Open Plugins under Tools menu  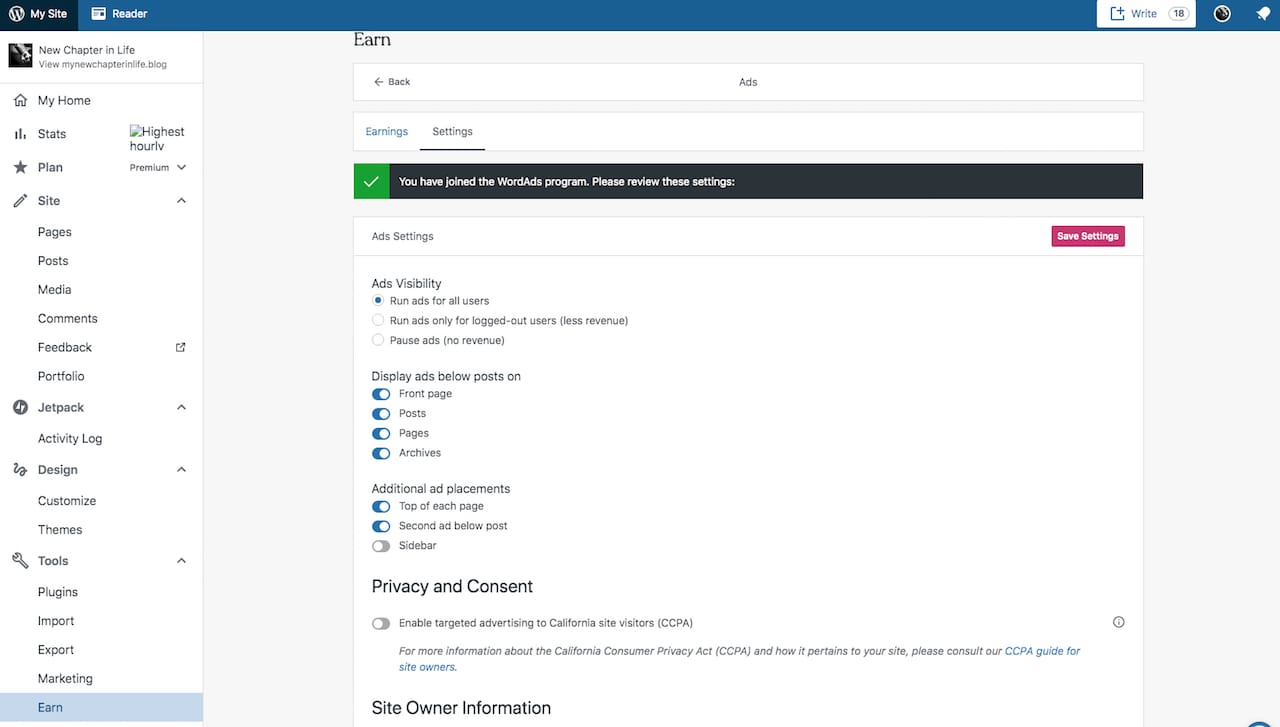coord(58,592)
